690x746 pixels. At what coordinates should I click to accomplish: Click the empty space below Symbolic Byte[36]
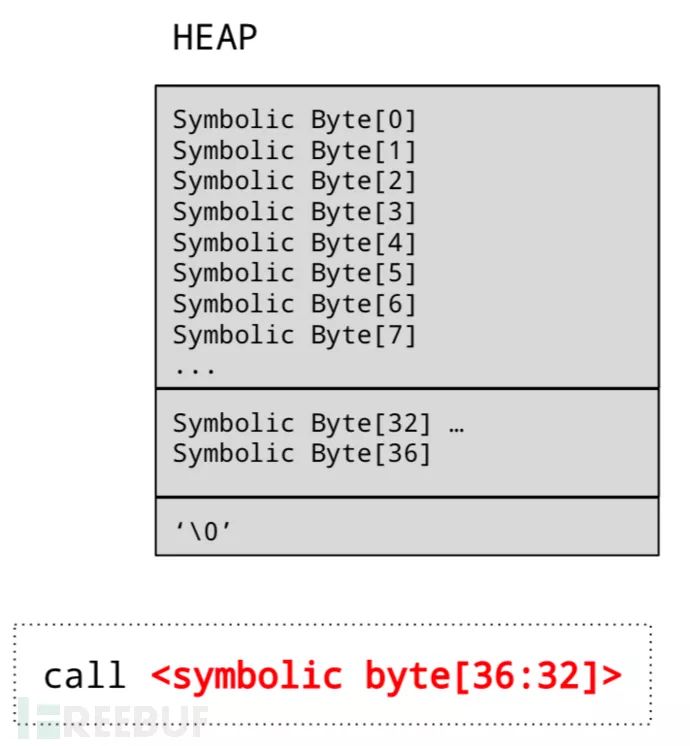(406, 480)
